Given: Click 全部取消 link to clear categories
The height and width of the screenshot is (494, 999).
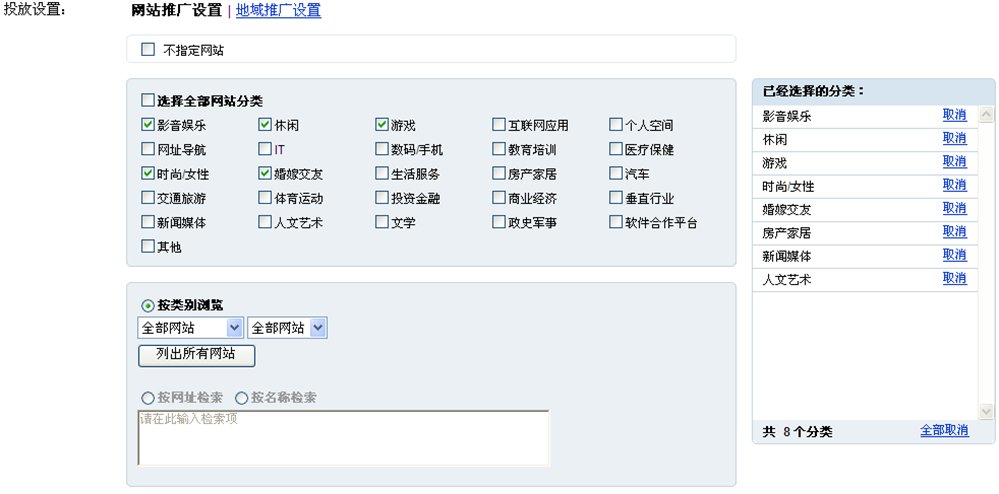Looking at the screenshot, I should point(944,430).
